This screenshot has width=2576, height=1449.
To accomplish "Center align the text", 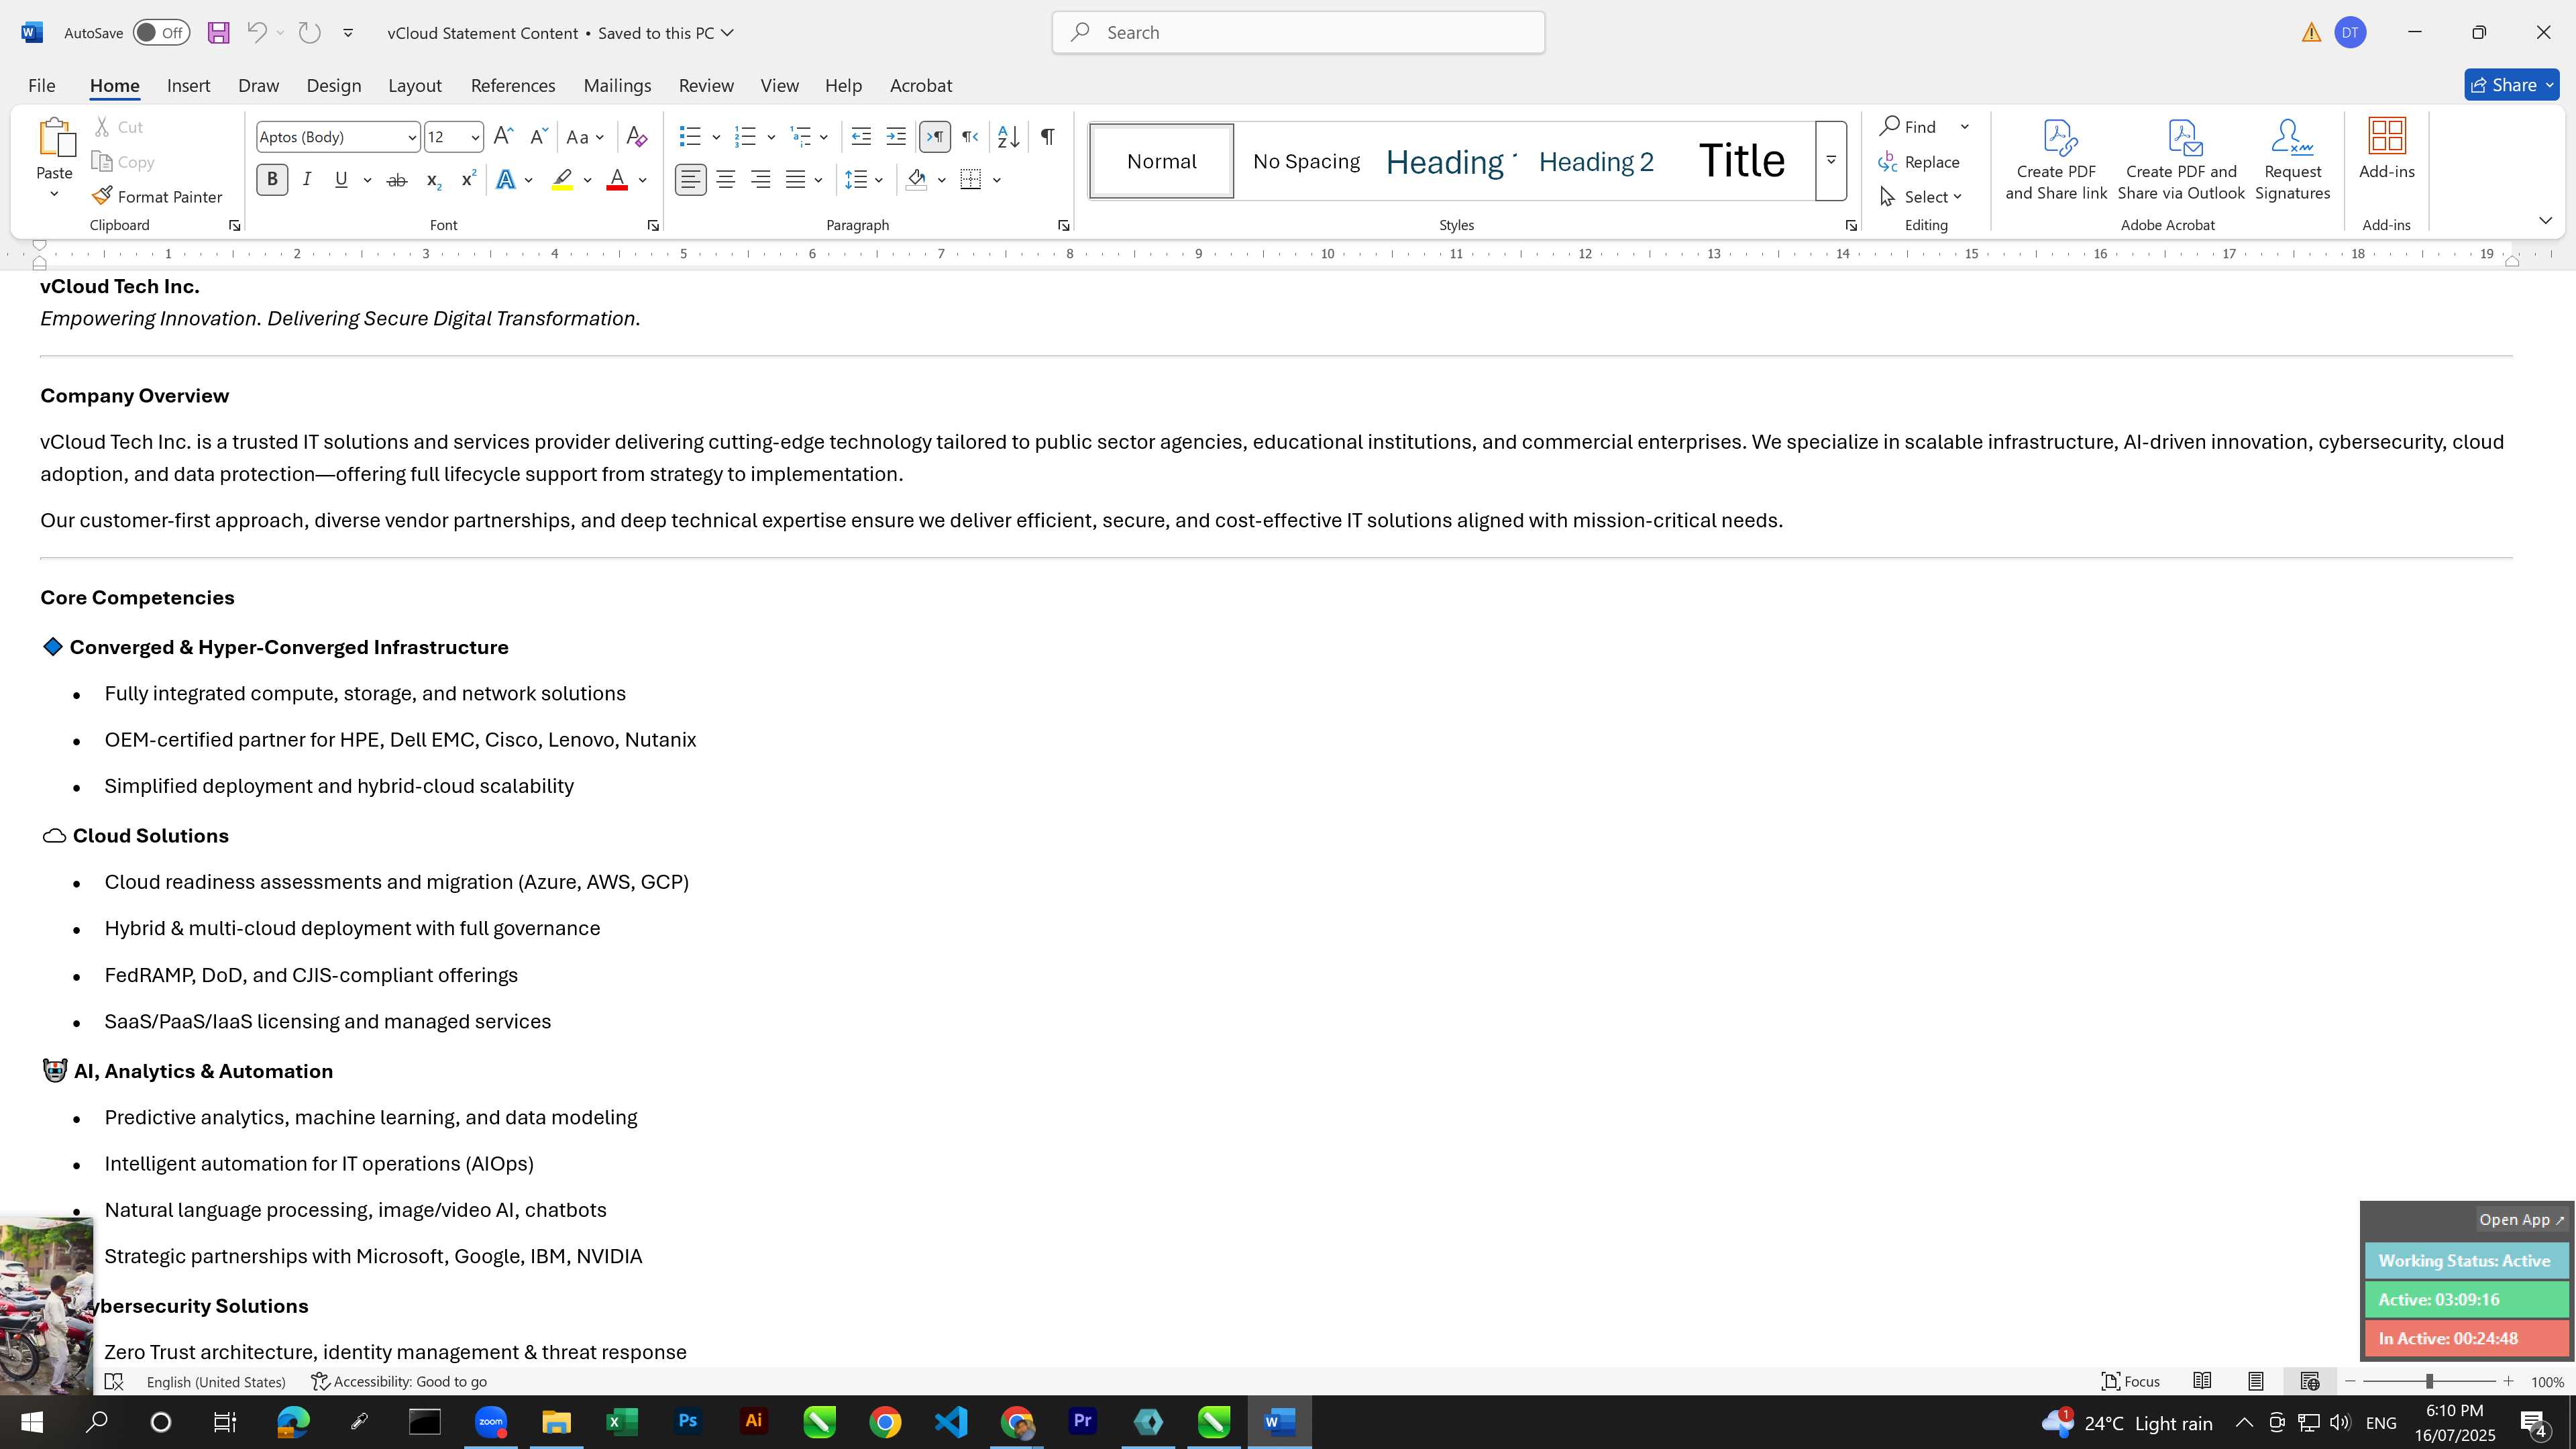I will tap(726, 180).
